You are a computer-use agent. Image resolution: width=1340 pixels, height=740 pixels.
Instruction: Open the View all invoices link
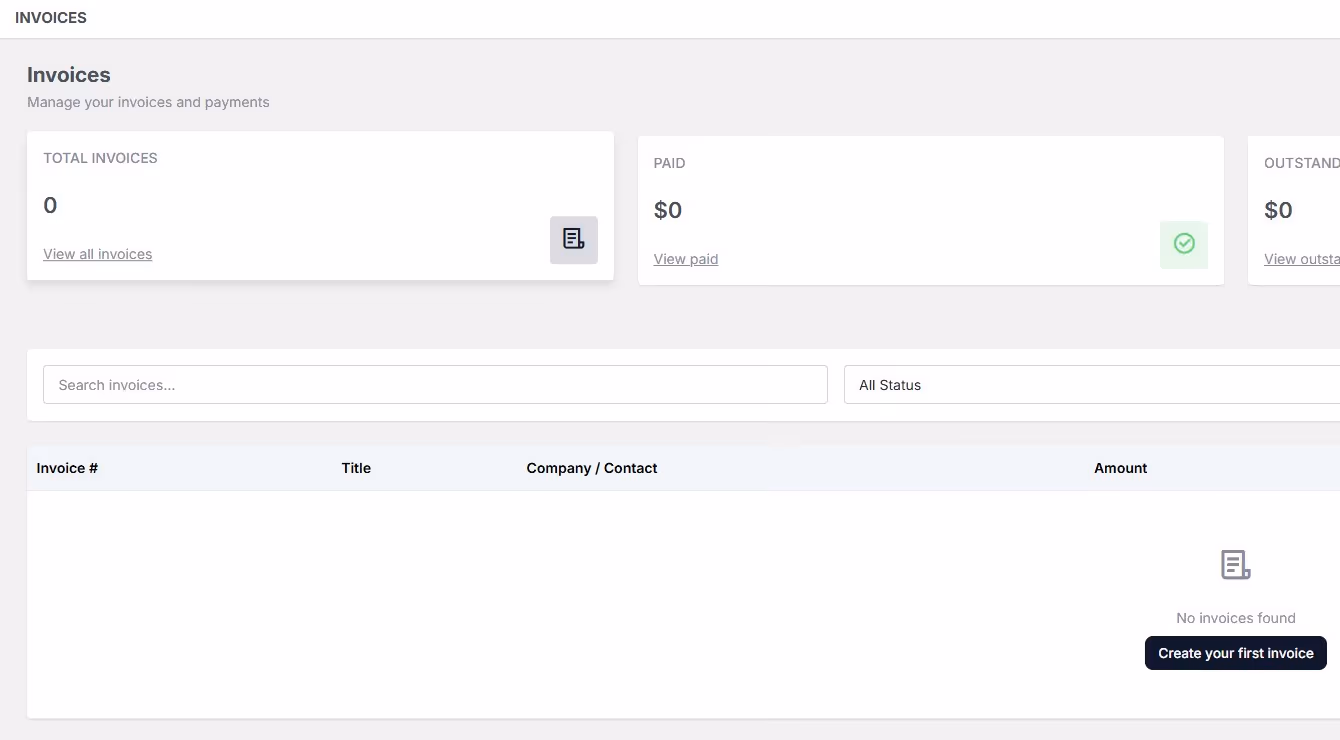pyautogui.click(x=98, y=254)
